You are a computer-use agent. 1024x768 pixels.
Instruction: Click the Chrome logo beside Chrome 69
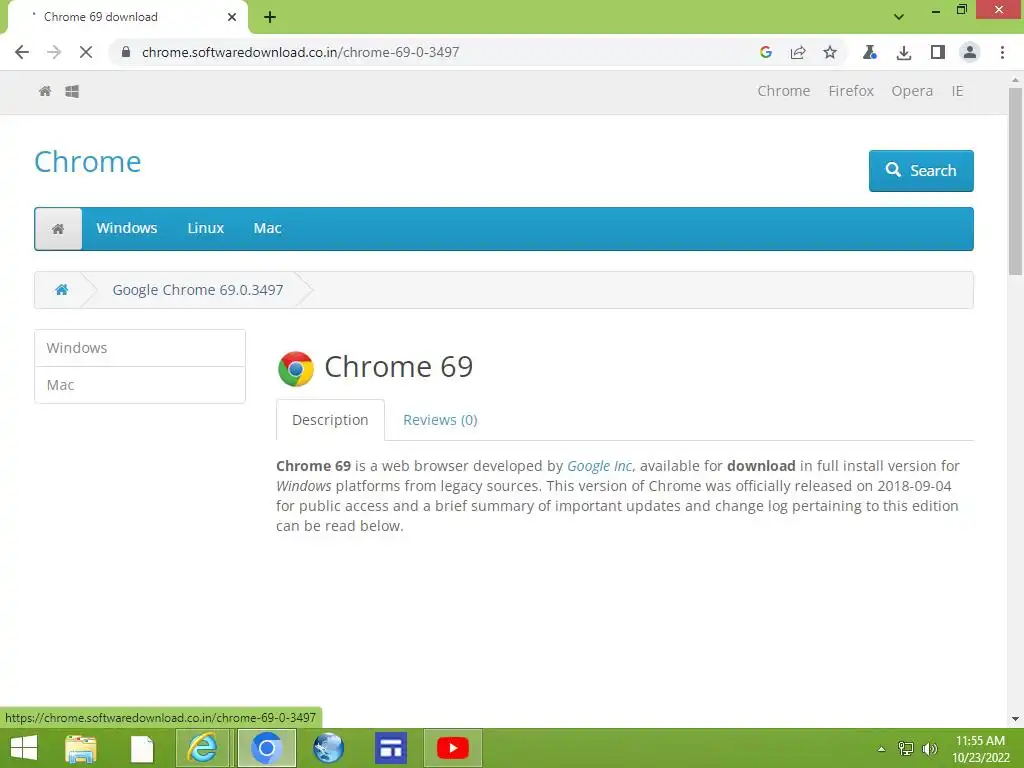coord(296,368)
